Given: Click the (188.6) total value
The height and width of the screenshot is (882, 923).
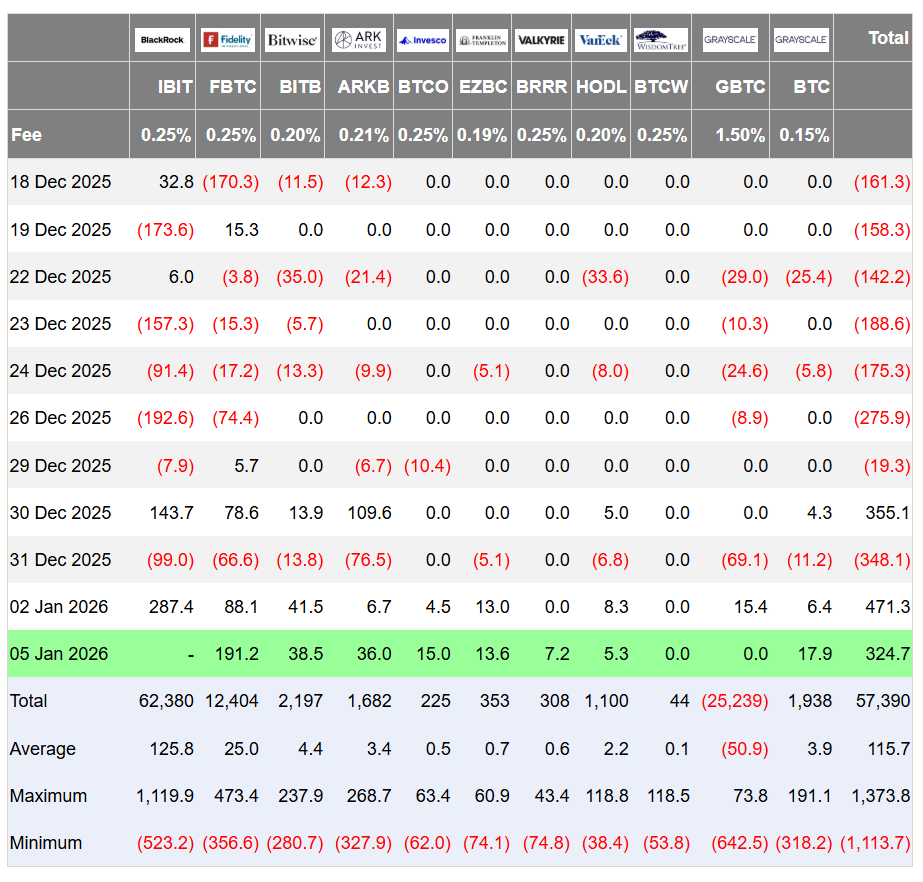Looking at the screenshot, I should tap(882, 324).
